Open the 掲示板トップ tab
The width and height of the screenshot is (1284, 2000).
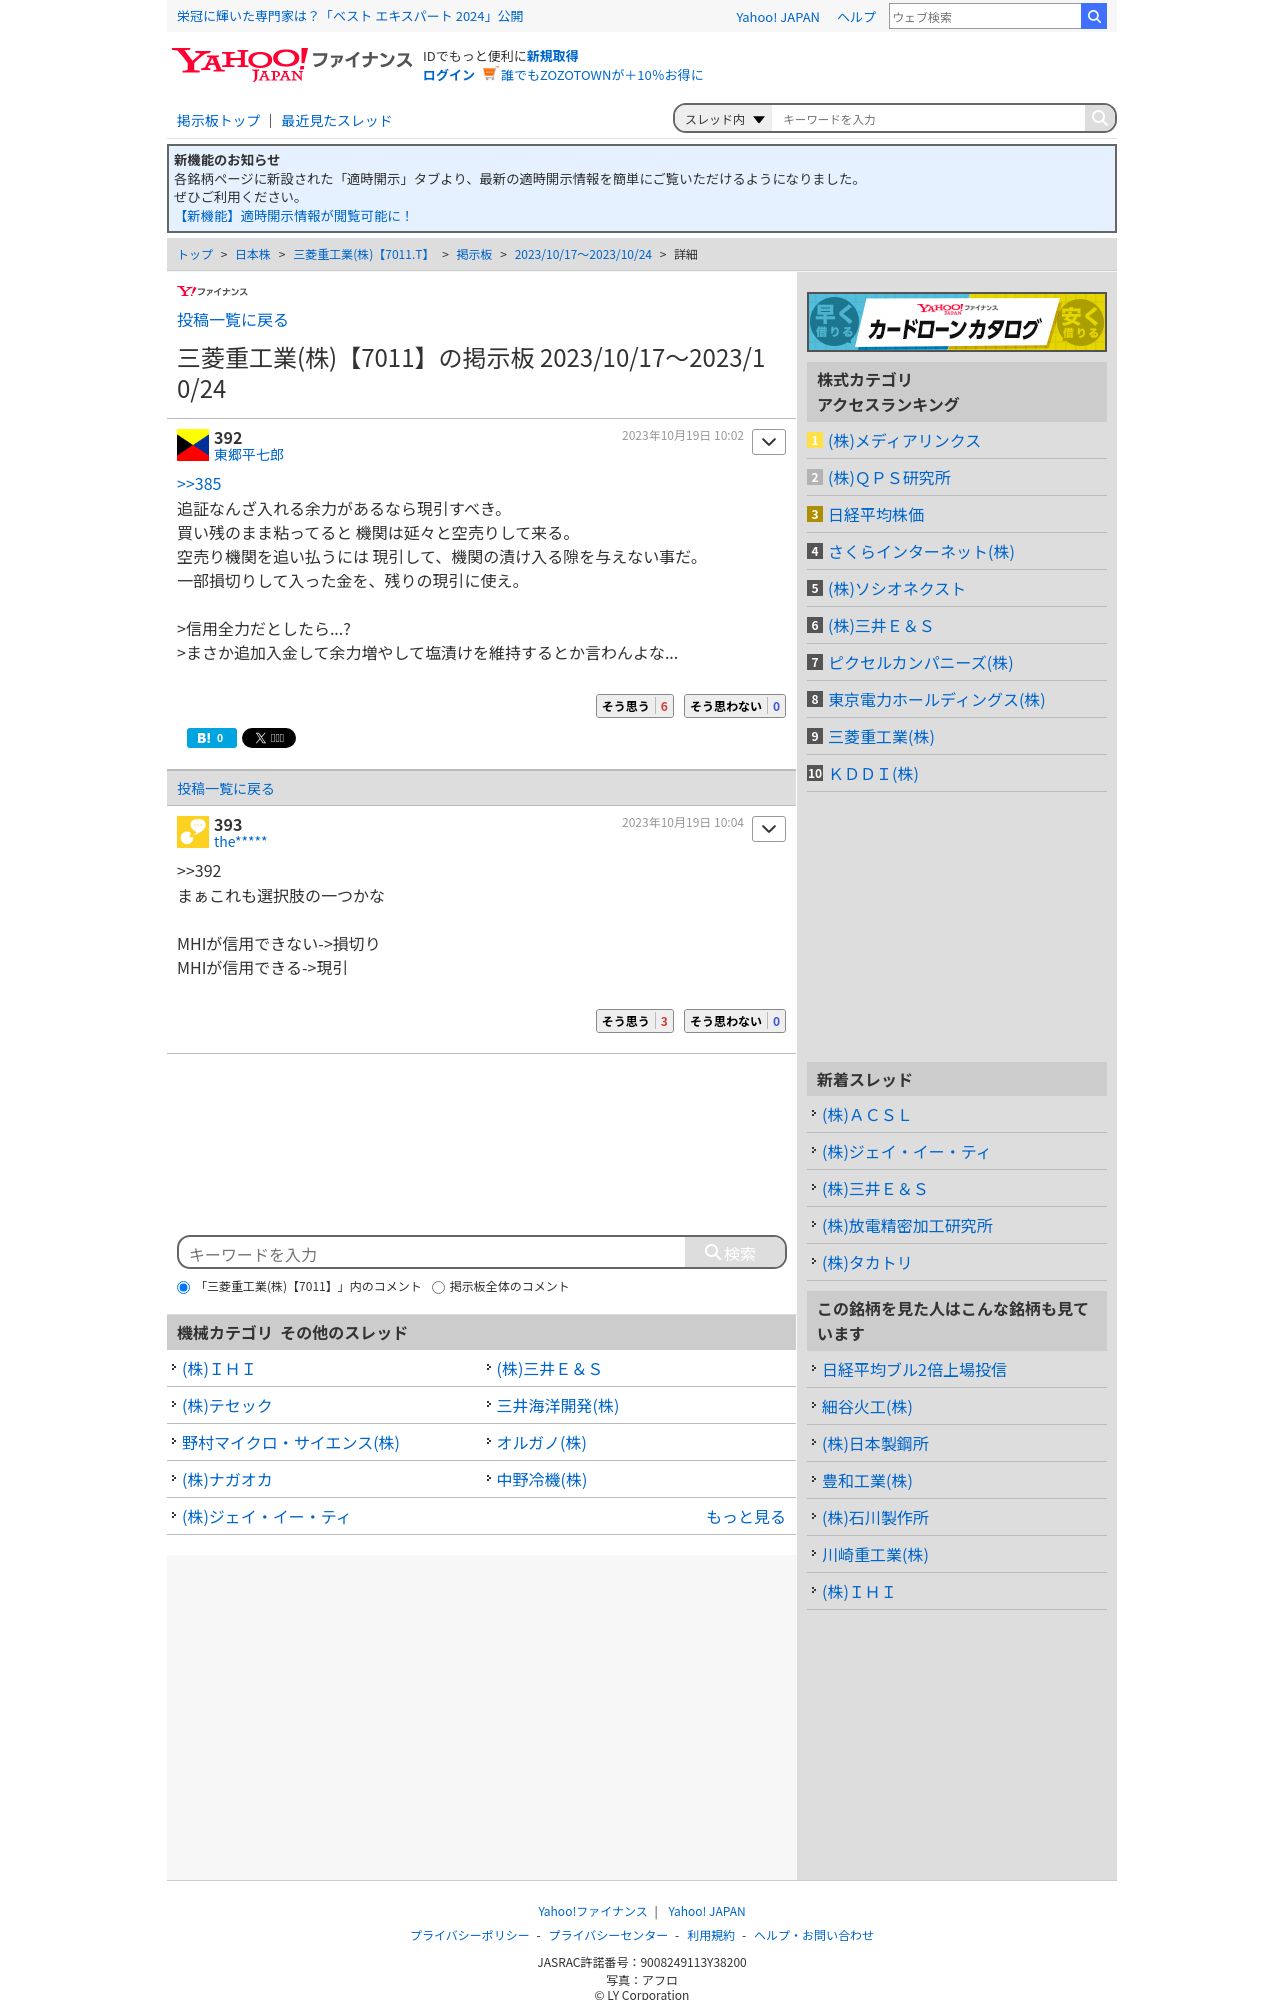(x=218, y=121)
